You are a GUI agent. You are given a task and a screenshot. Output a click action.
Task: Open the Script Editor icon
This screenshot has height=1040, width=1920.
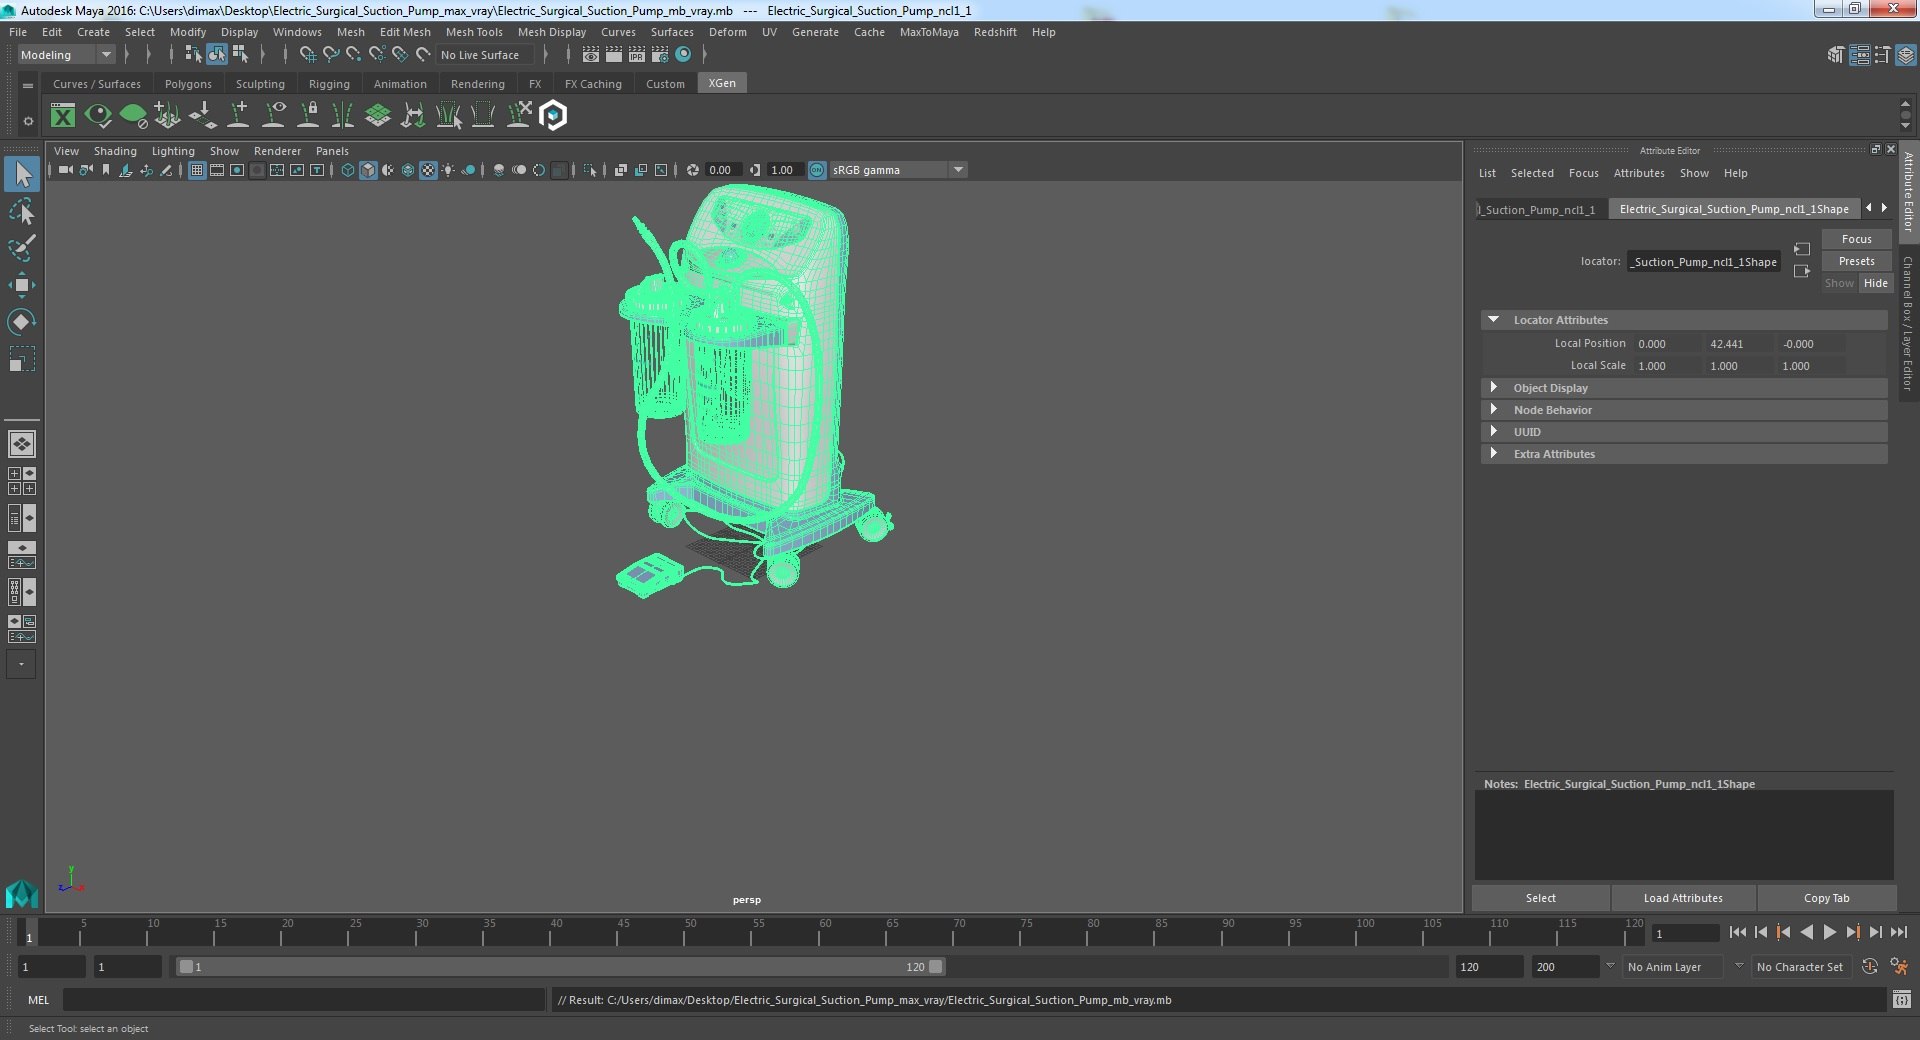1901,999
